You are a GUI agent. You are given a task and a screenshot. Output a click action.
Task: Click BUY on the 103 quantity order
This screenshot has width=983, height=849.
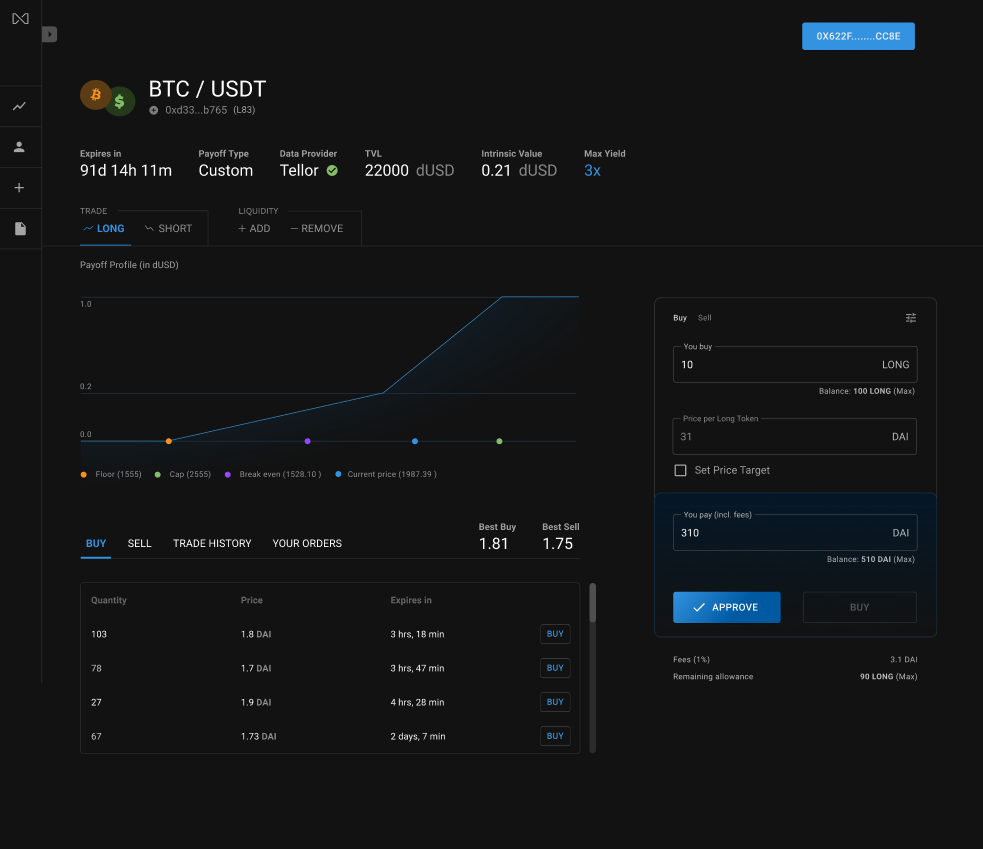point(555,634)
